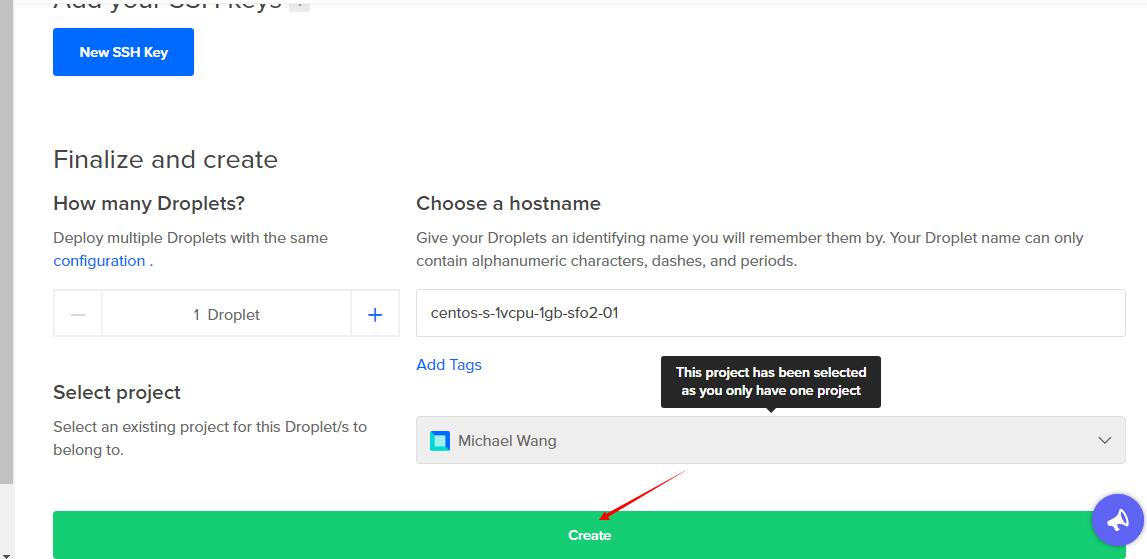Expand project list using the chevron arrow
The width and height of the screenshot is (1147, 559).
[x=1104, y=441]
